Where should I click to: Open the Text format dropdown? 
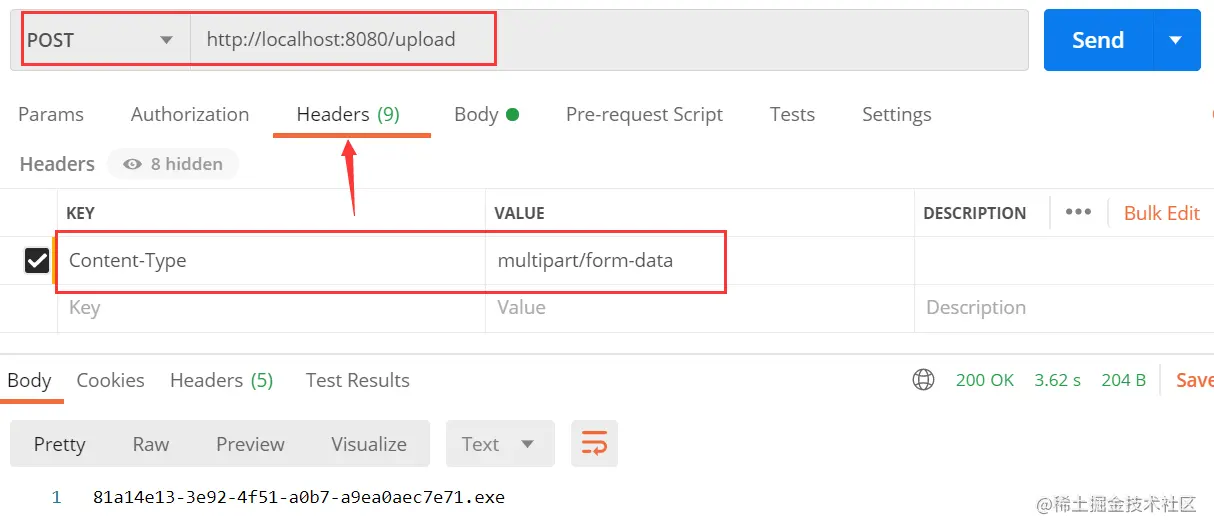(x=500, y=444)
